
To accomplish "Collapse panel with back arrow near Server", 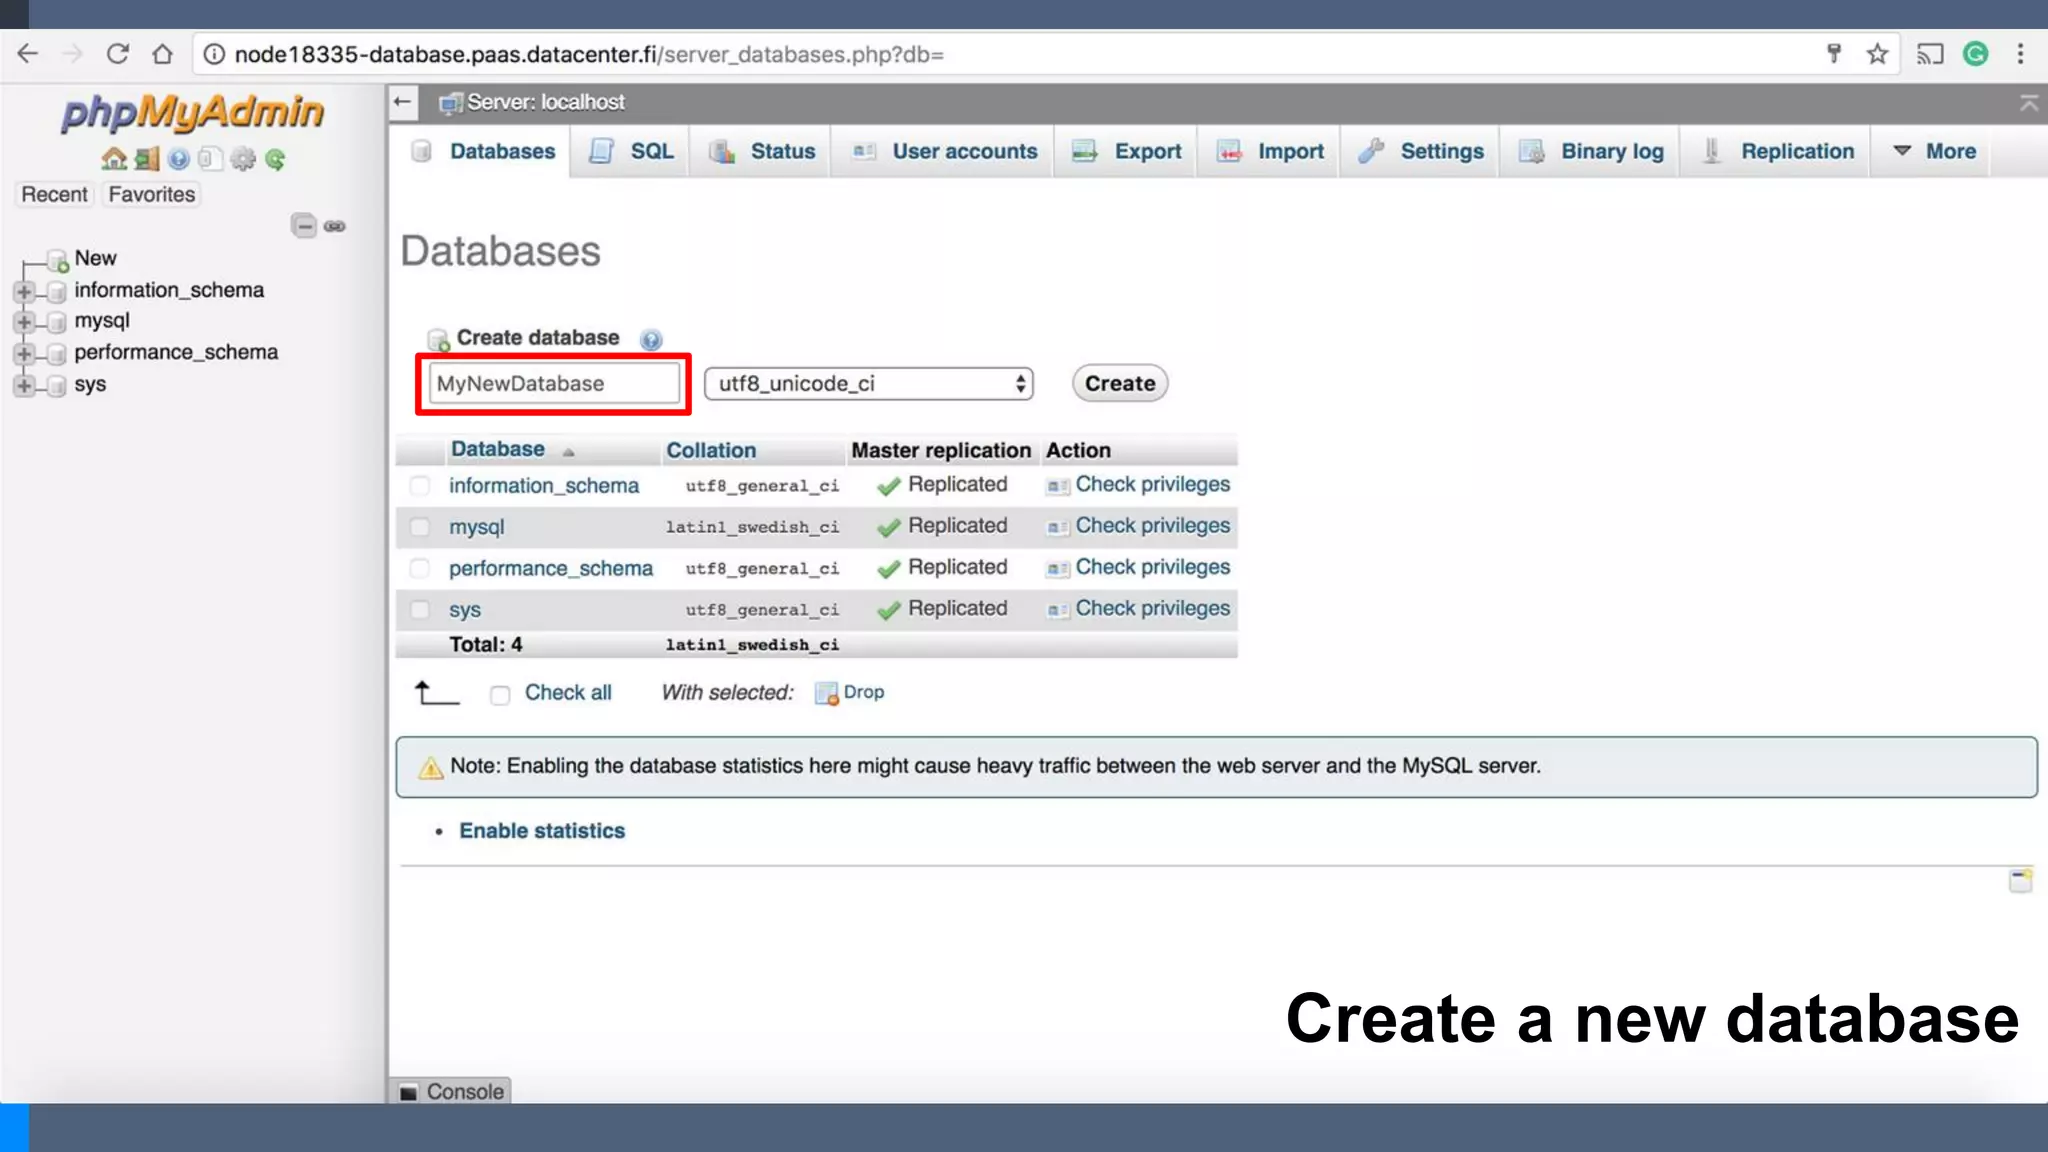I will 402,102.
